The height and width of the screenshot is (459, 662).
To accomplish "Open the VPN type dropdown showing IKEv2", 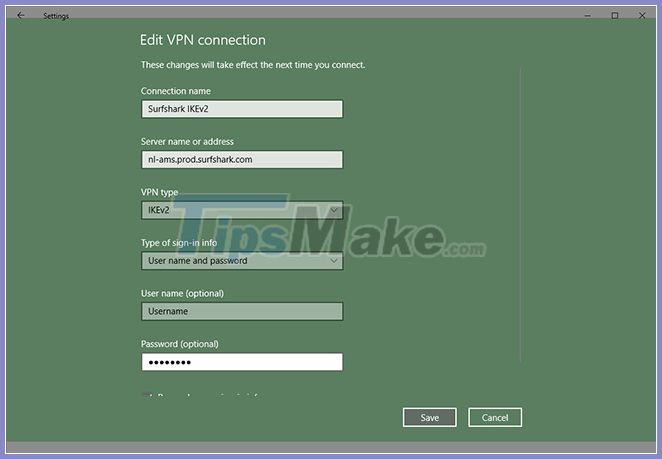I will point(242,210).
